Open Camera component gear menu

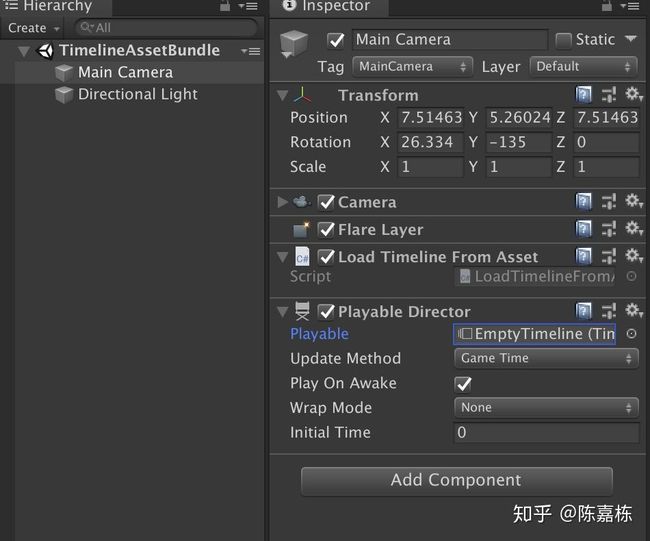tap(633, 201)
